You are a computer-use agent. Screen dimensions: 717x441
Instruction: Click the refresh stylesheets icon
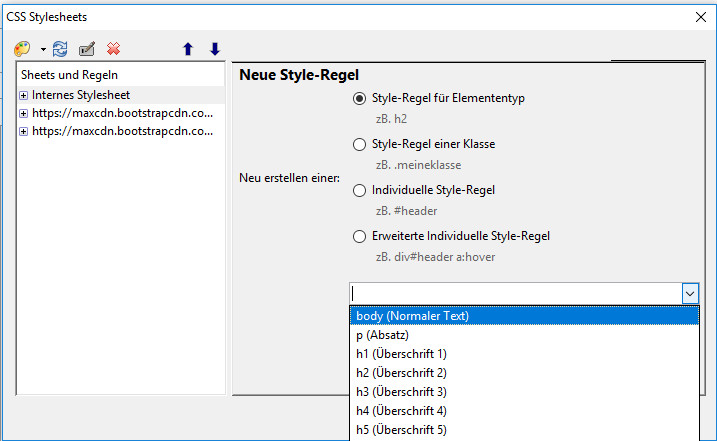(60, 48)
